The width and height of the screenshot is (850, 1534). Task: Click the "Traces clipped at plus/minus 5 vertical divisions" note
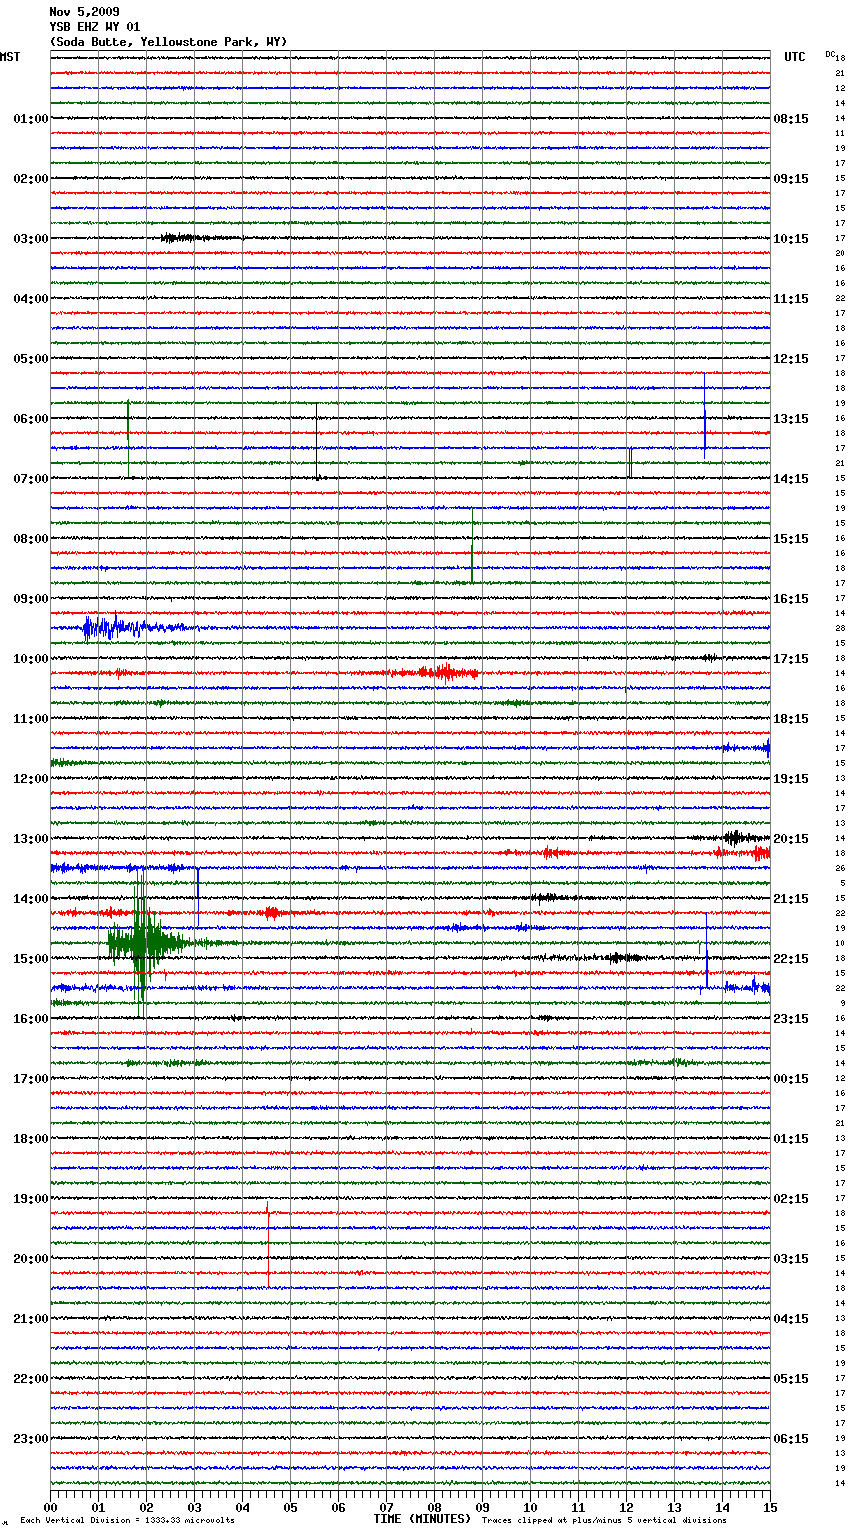click(604, 1520)
